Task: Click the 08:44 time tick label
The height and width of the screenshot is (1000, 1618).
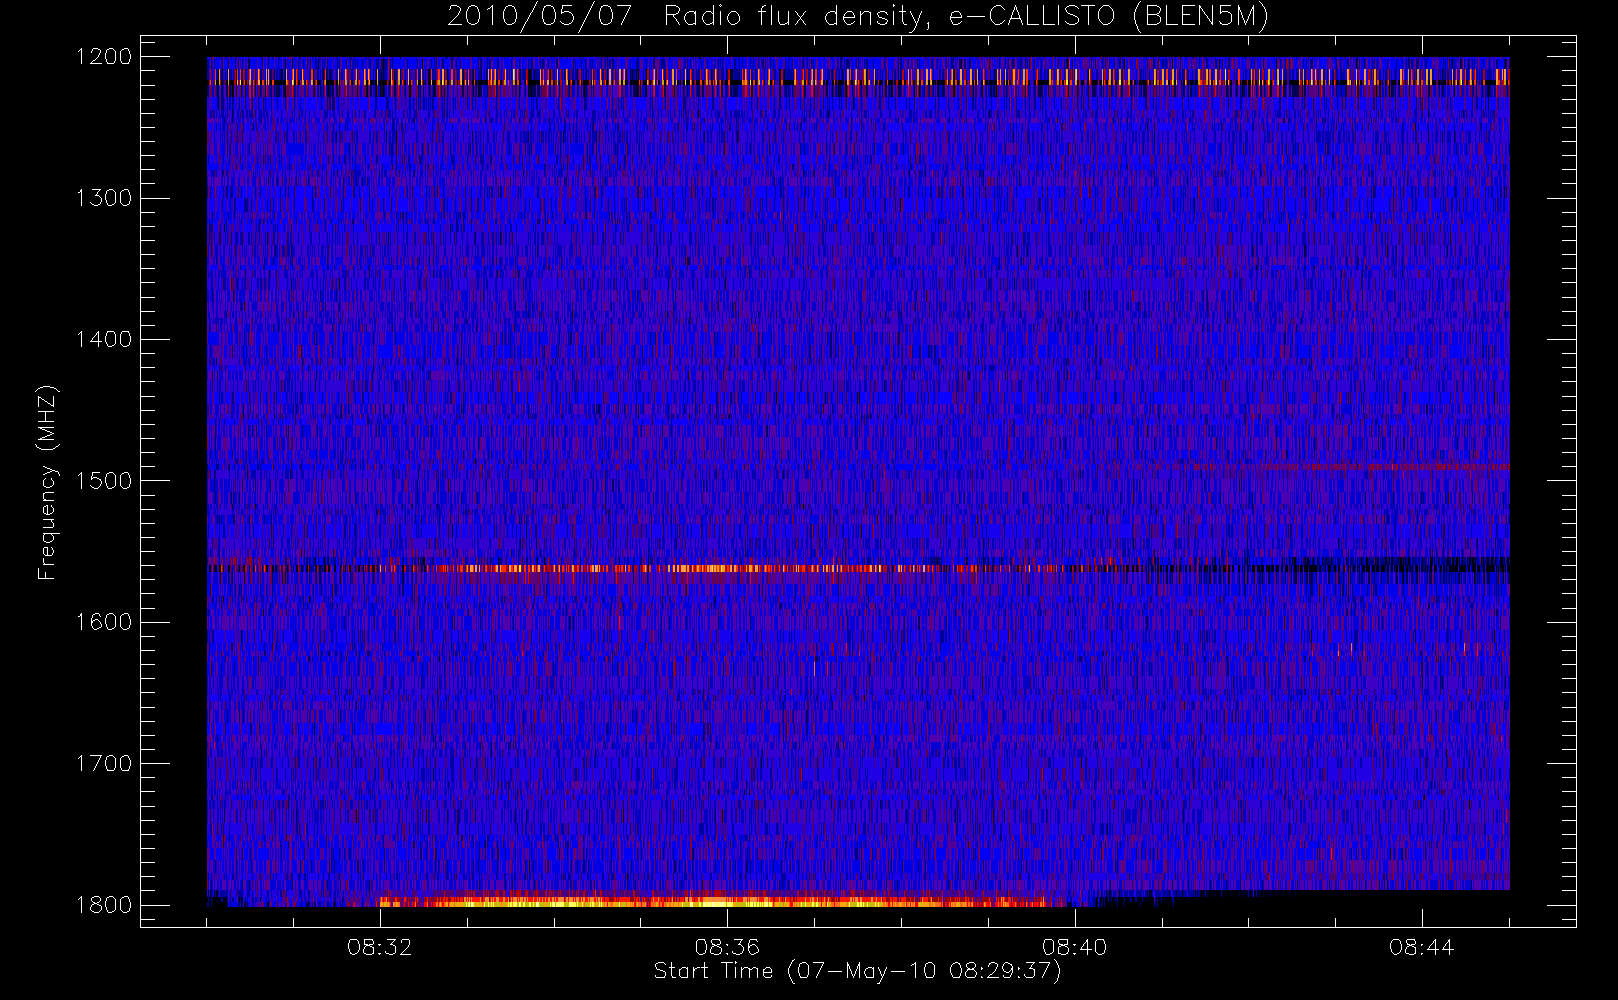Action: [1421, 947]
